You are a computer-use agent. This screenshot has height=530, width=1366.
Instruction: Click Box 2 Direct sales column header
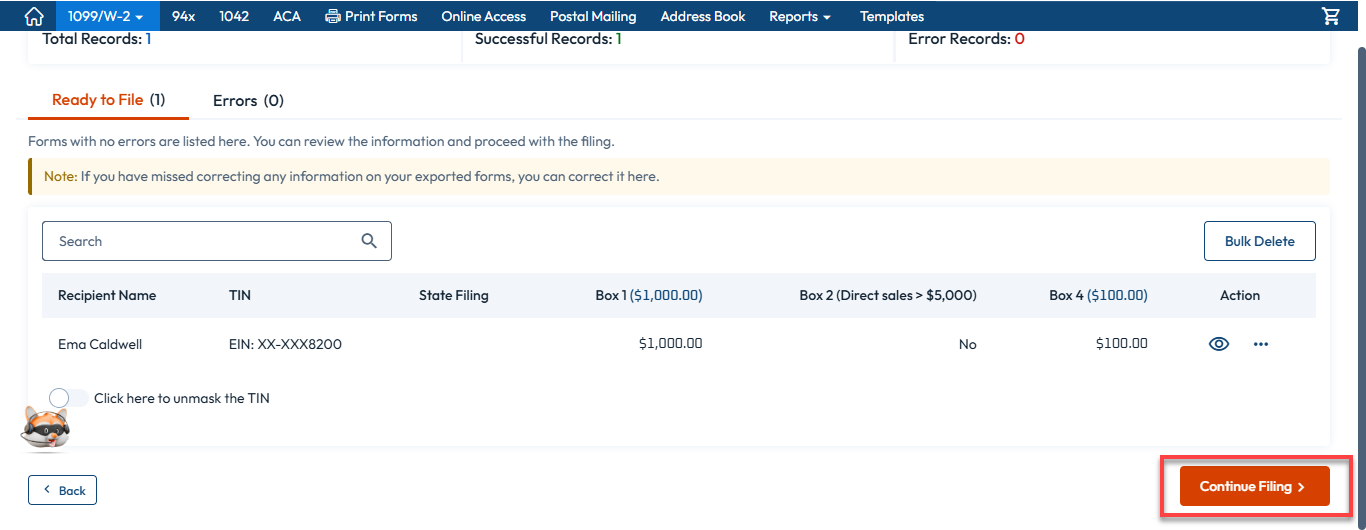coord(888,295)
